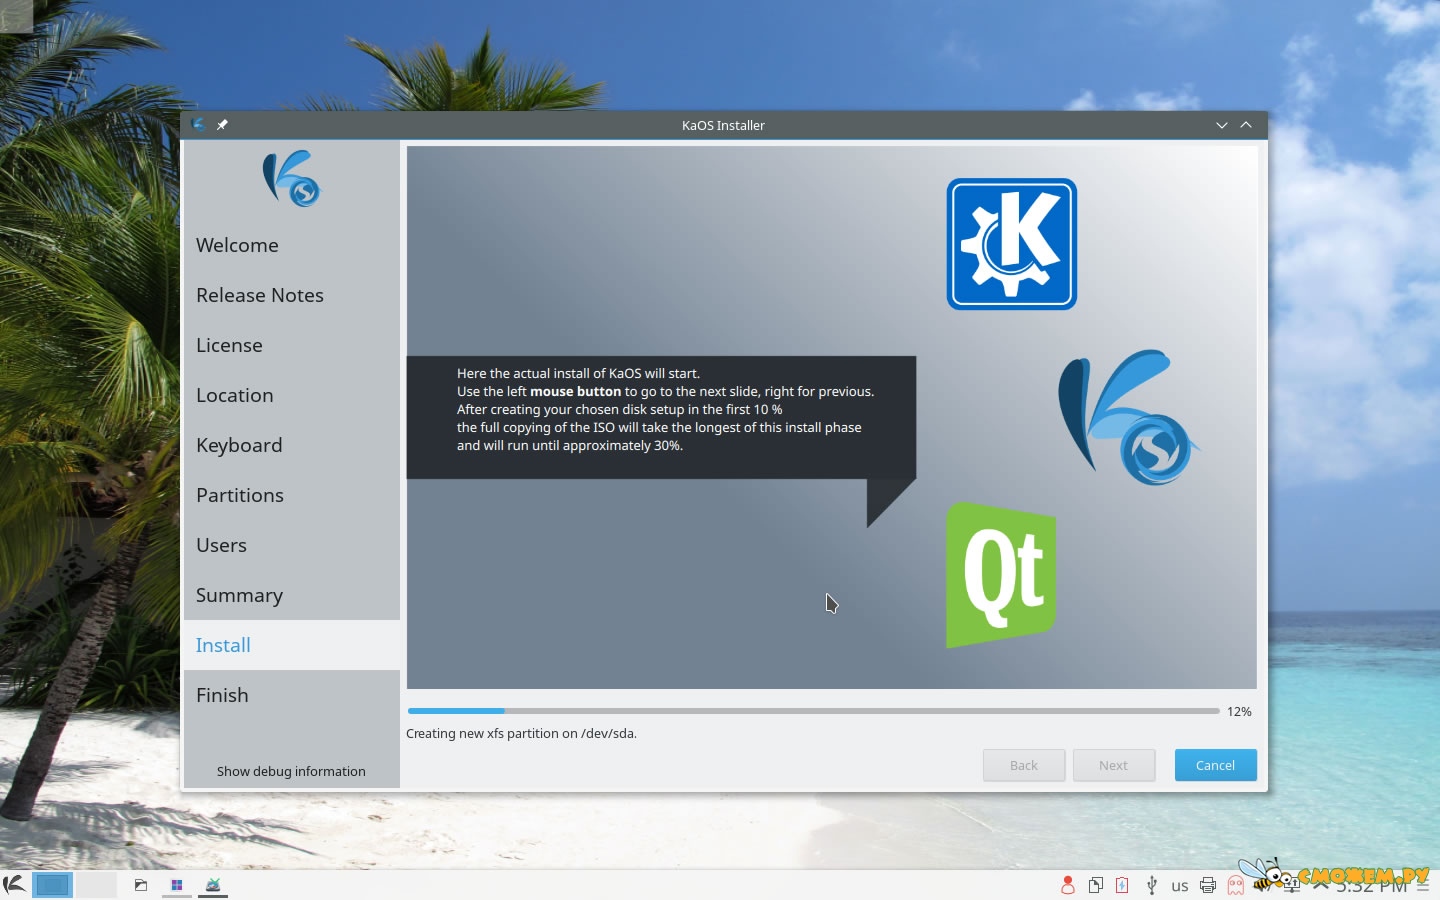Select the Release Notes step
The width and height of the screenshot is (1440, 900).
coord(292,295)
